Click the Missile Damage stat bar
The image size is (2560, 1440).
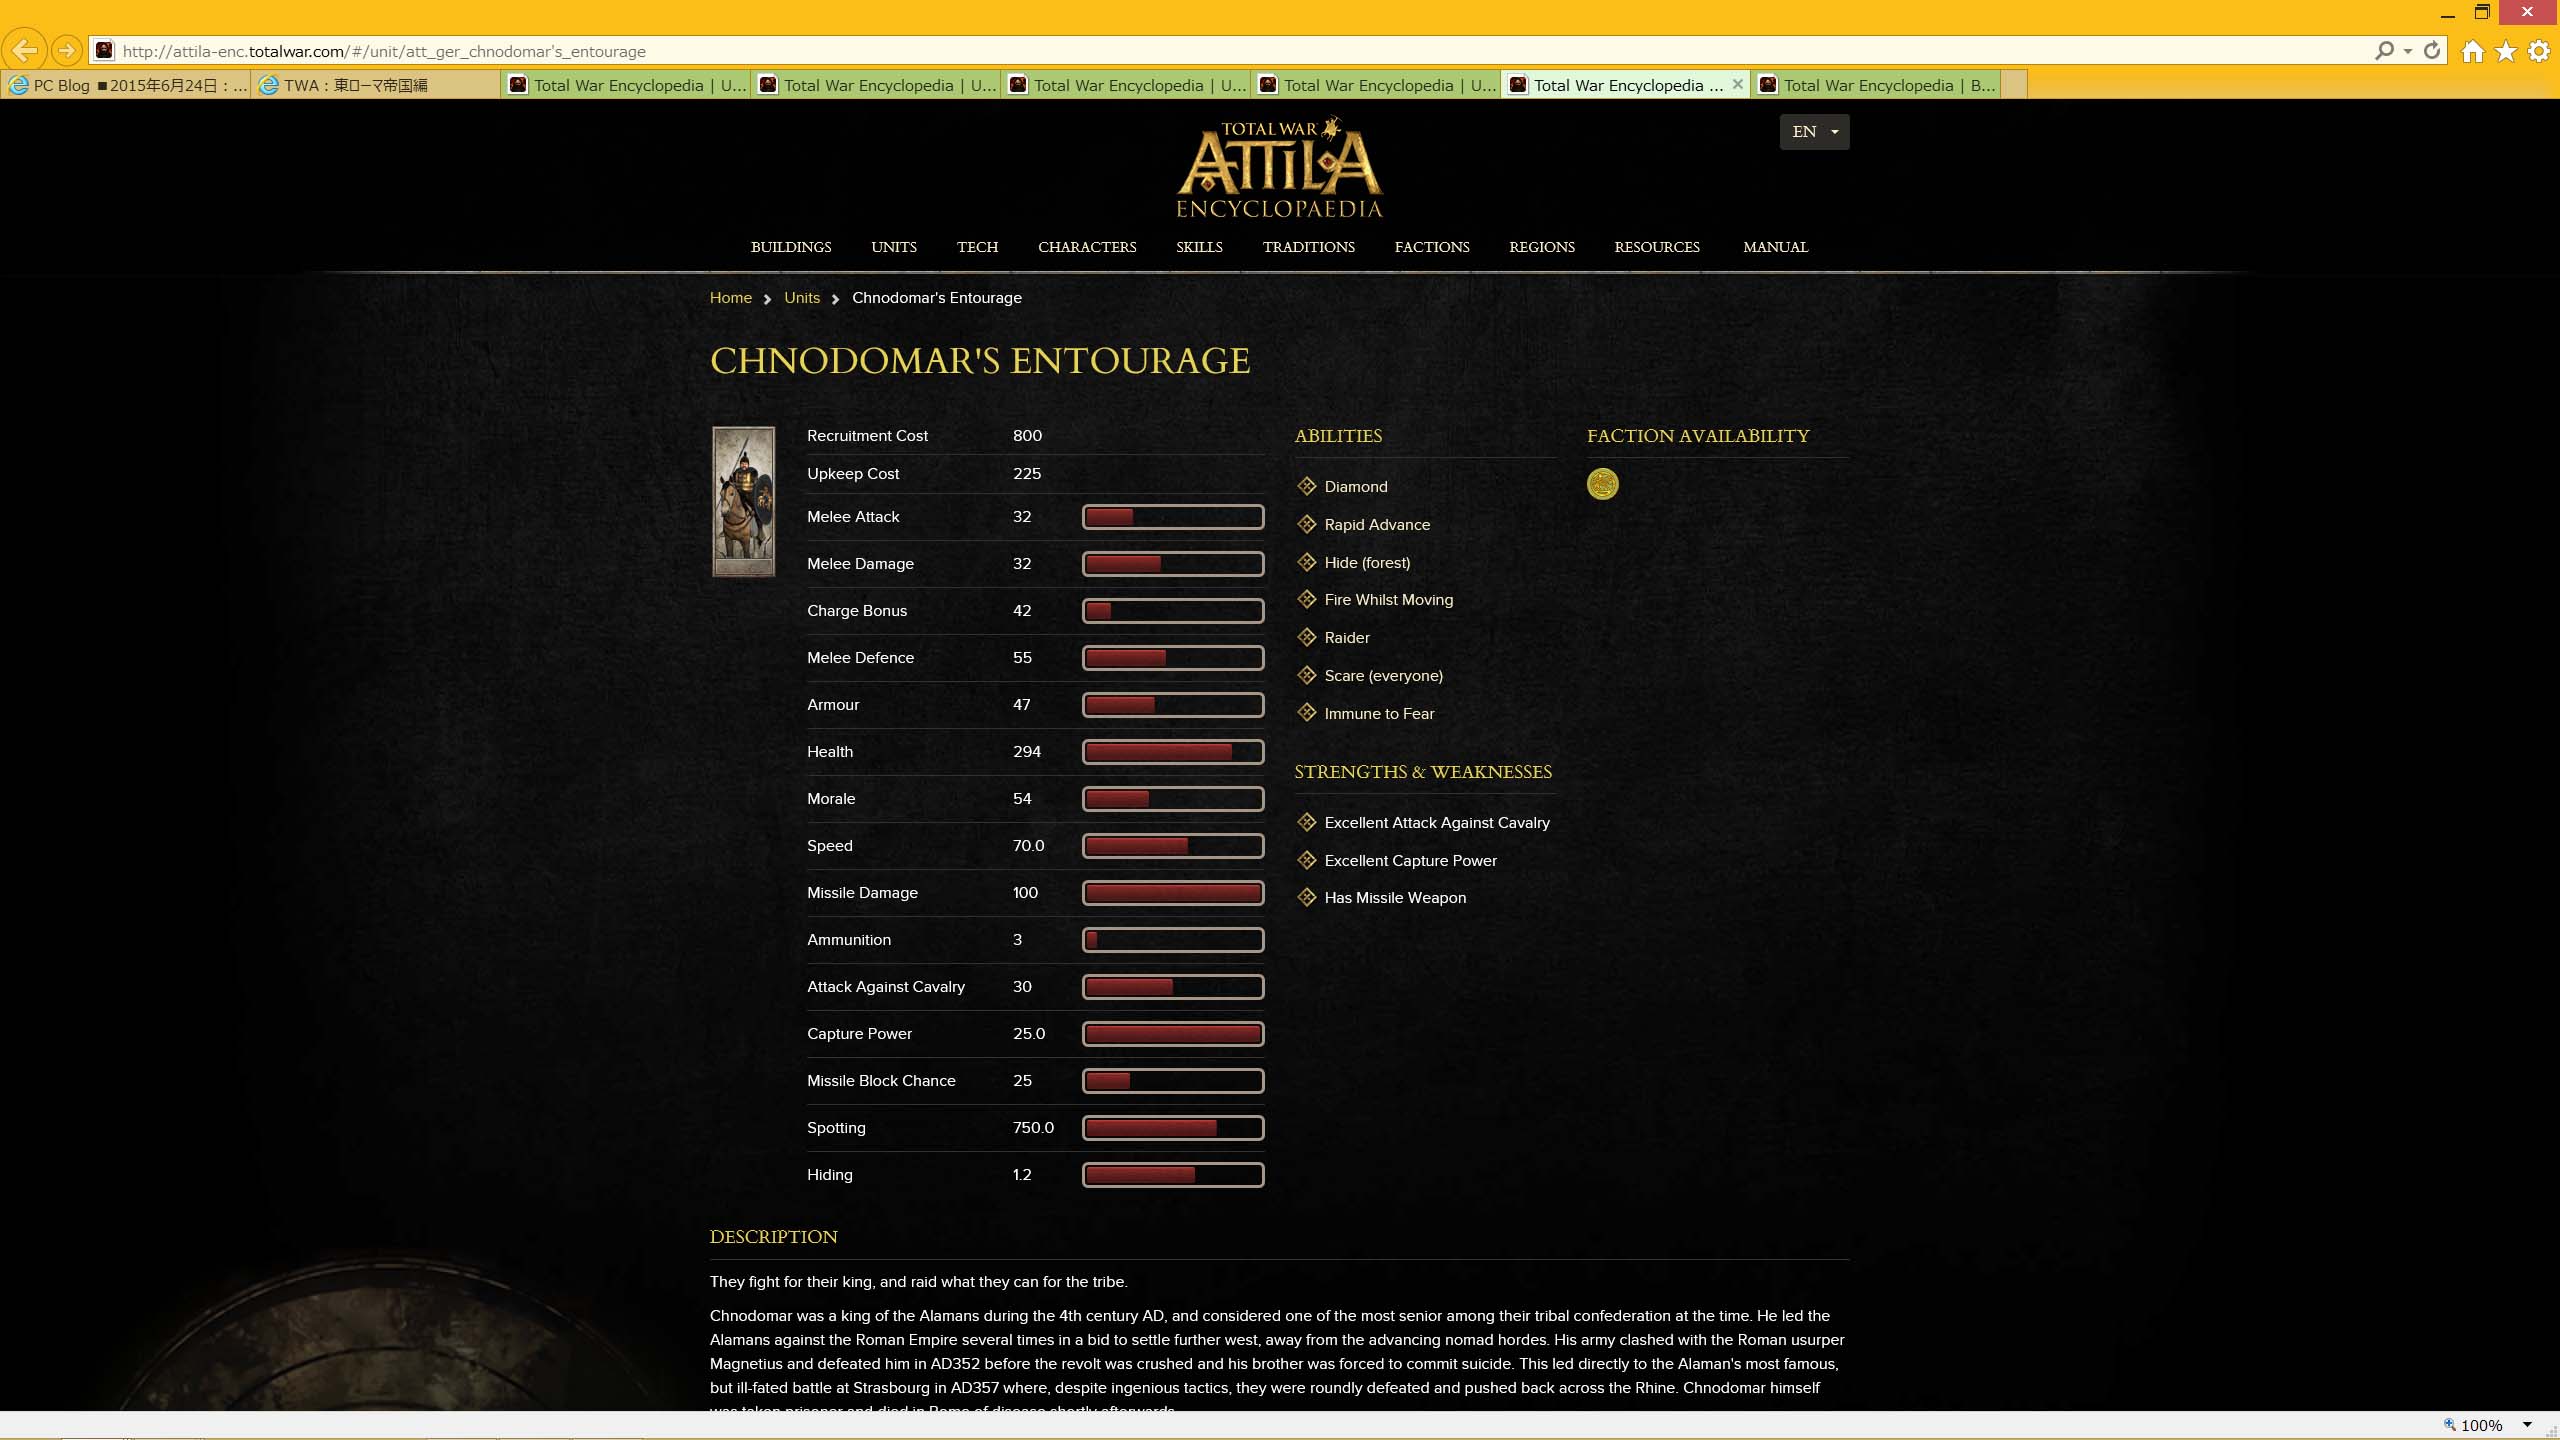click(1172, 893)
